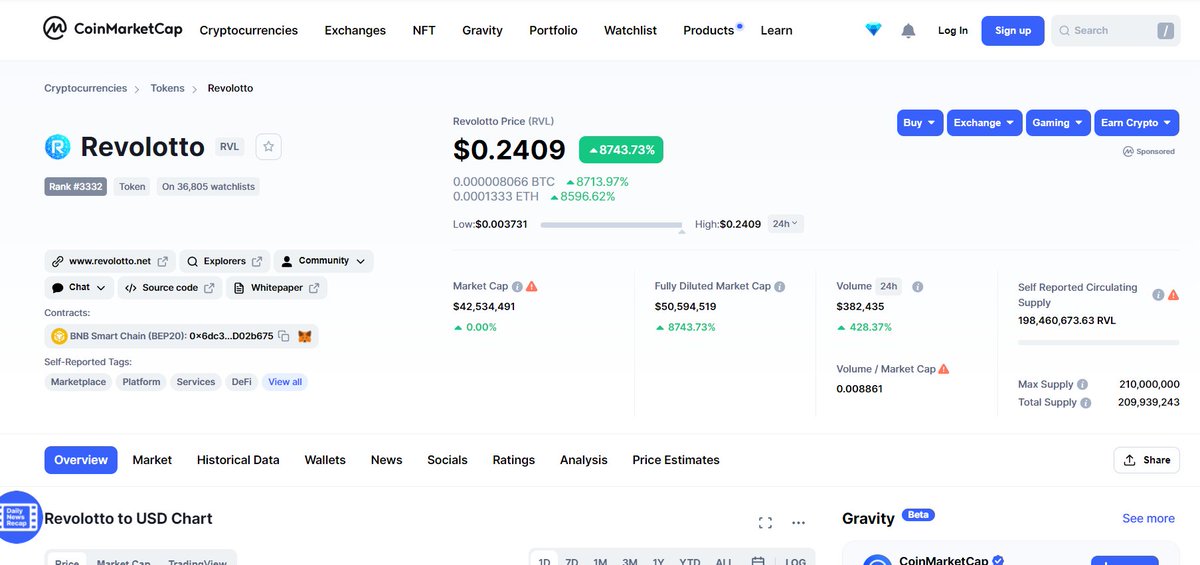
Task: Open the Exchange dropdown
Action: pyautogui.click(x=985, y=123)
